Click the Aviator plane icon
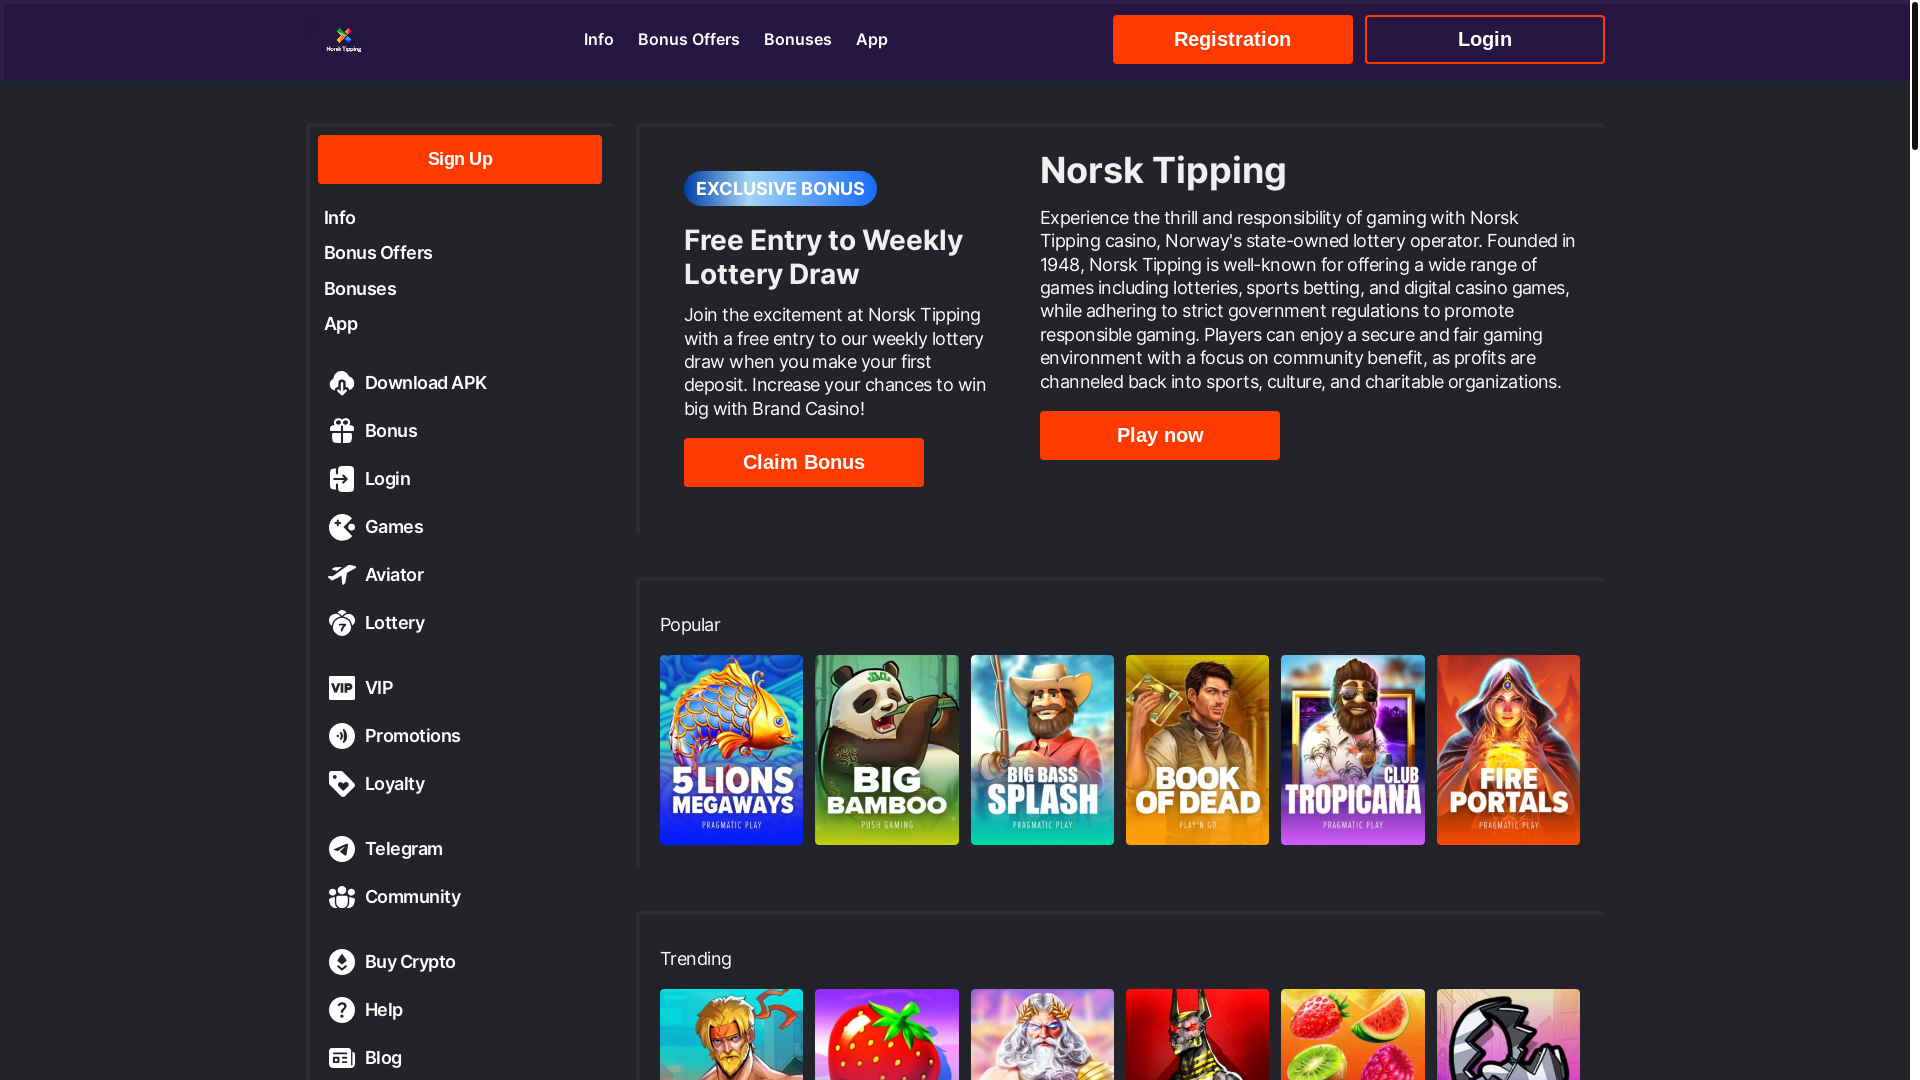The image size is (1920, 1080). point(342,575)
